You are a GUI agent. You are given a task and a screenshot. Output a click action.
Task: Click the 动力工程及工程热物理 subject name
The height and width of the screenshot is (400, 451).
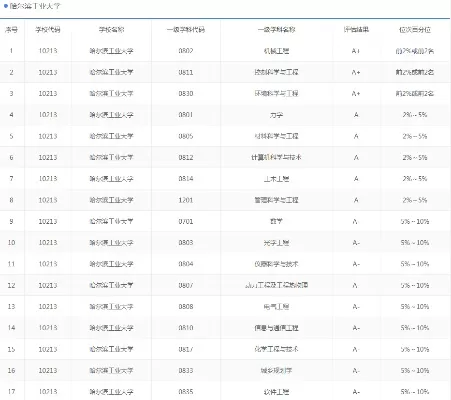[x=276, y=286]
